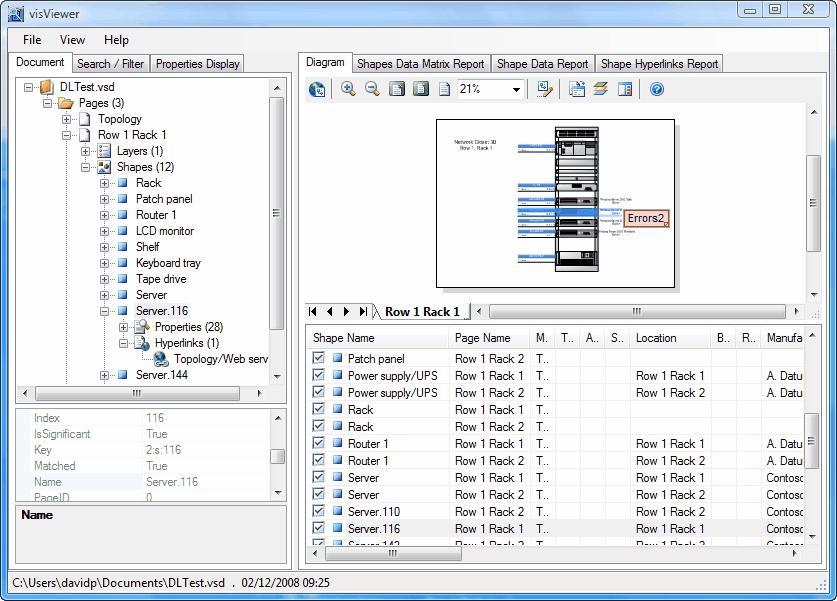Expand the Layers (1) node
The height and width of the screenshot is (601, 837).
click(x=85, y=151)
